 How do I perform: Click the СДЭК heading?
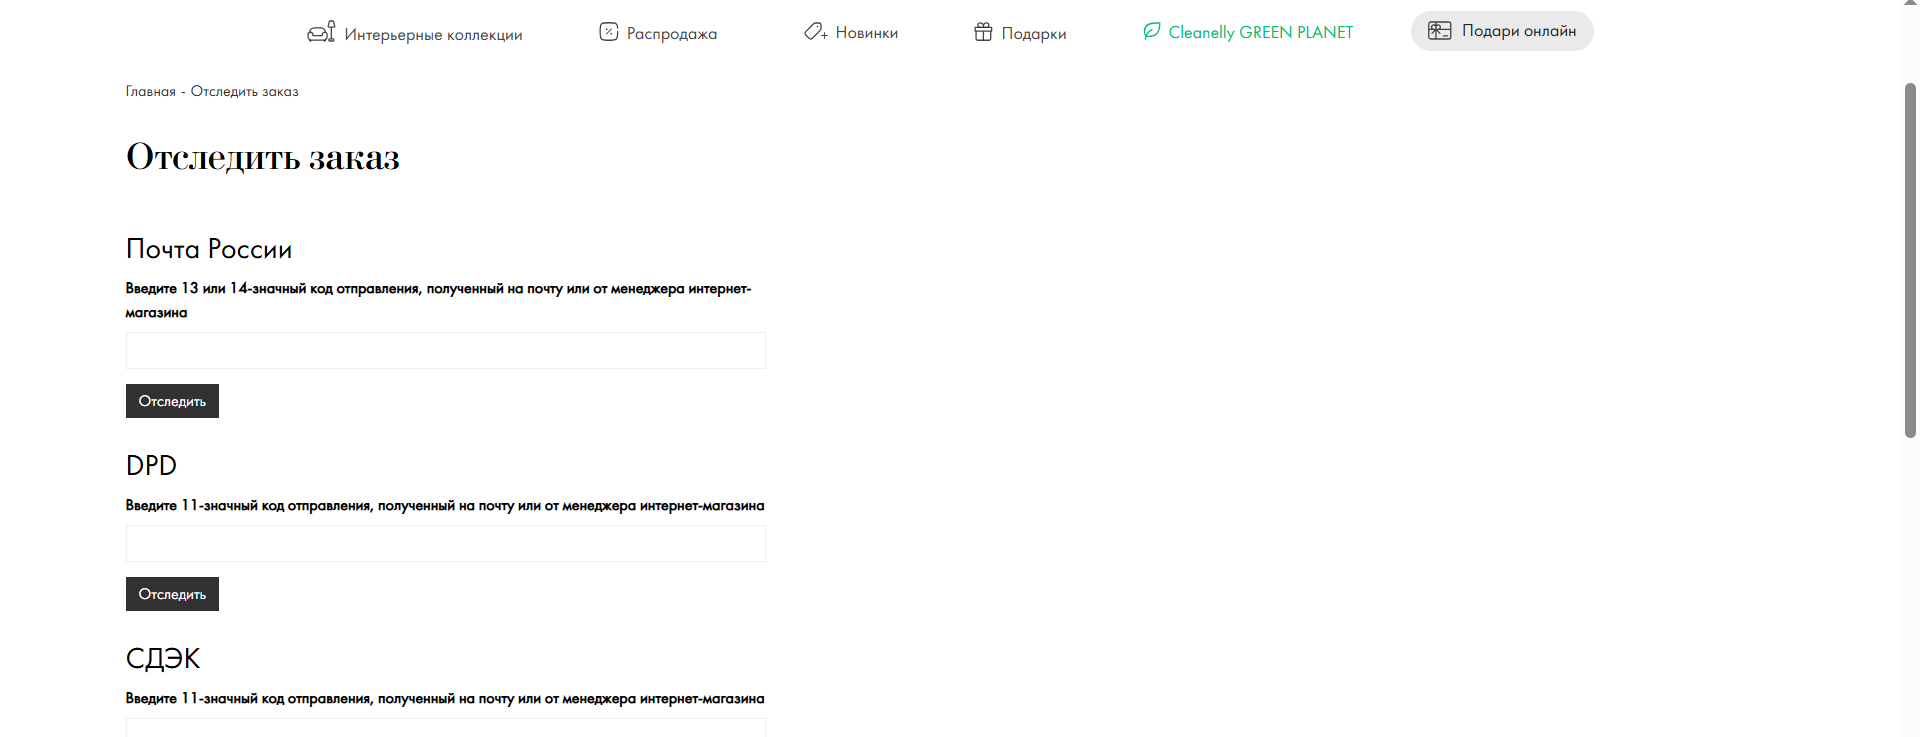[163, 659]
